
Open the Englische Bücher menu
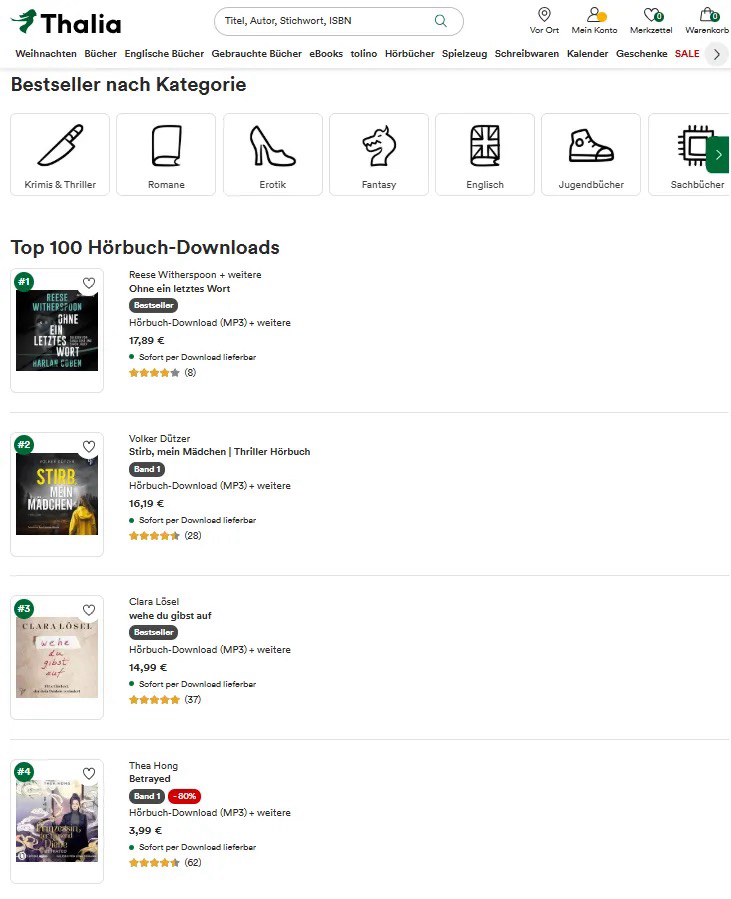pyautogui.click(x=164, y=54)
